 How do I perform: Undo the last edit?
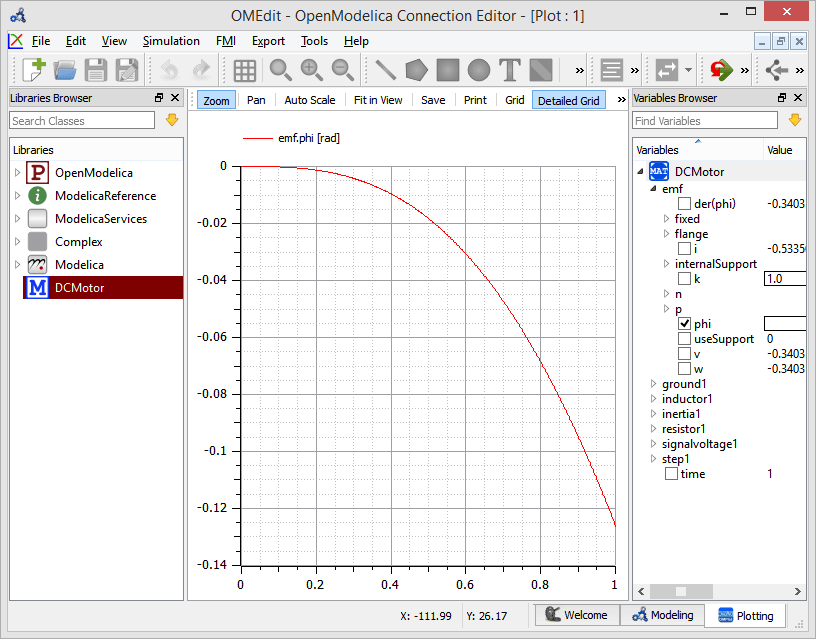pos(169,70)
